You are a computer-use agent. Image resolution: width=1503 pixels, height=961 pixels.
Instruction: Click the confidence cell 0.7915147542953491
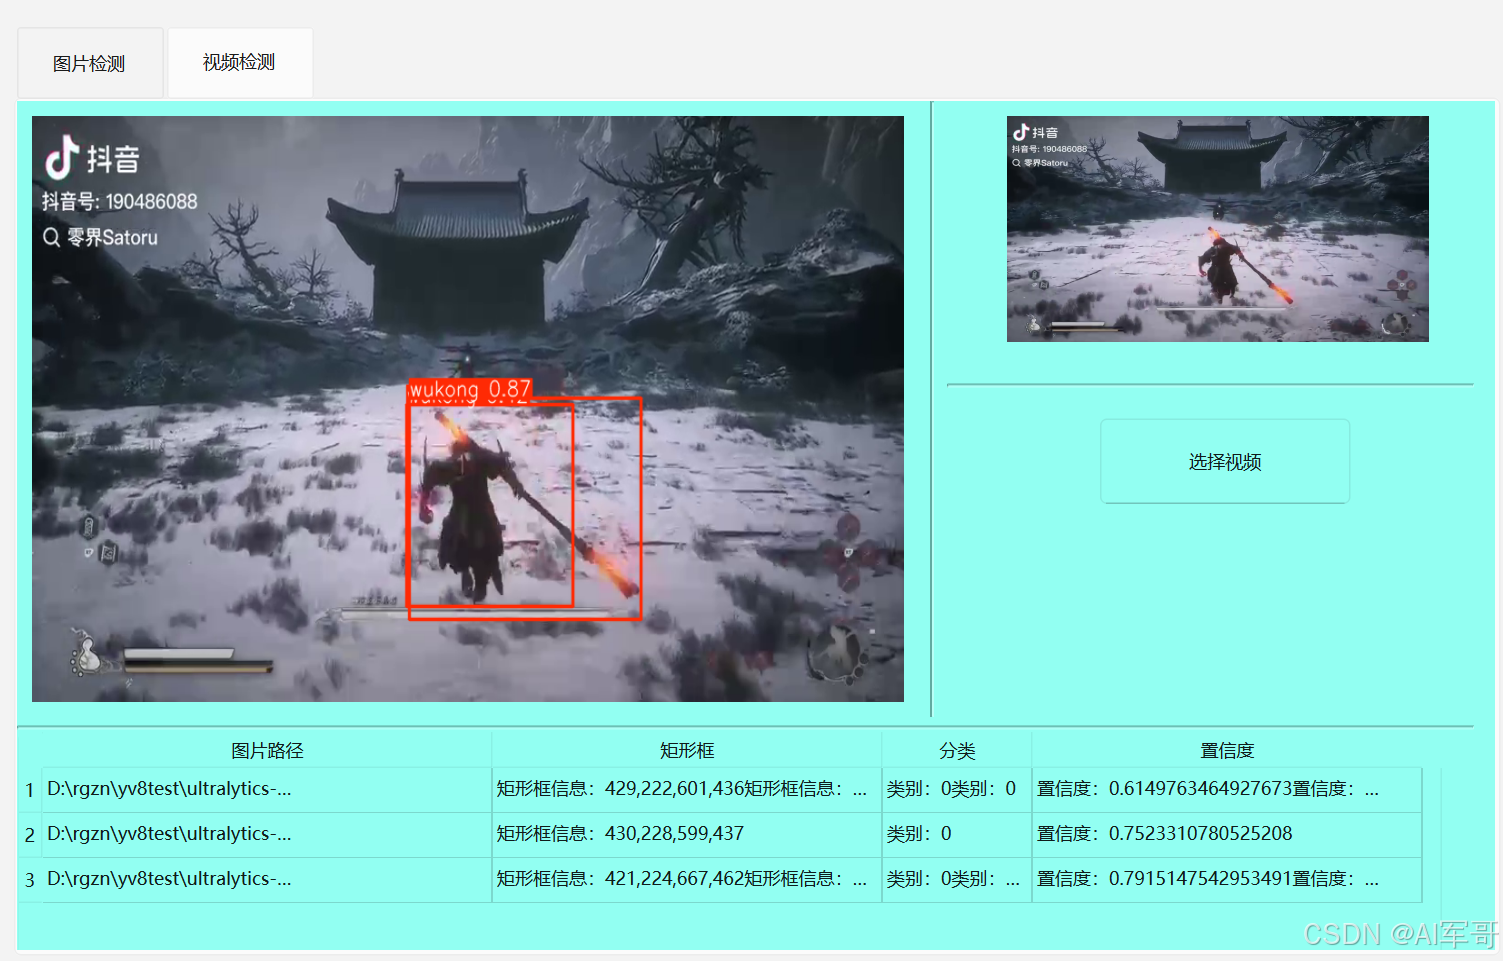pyautogui.click(x=1227, y=880)
